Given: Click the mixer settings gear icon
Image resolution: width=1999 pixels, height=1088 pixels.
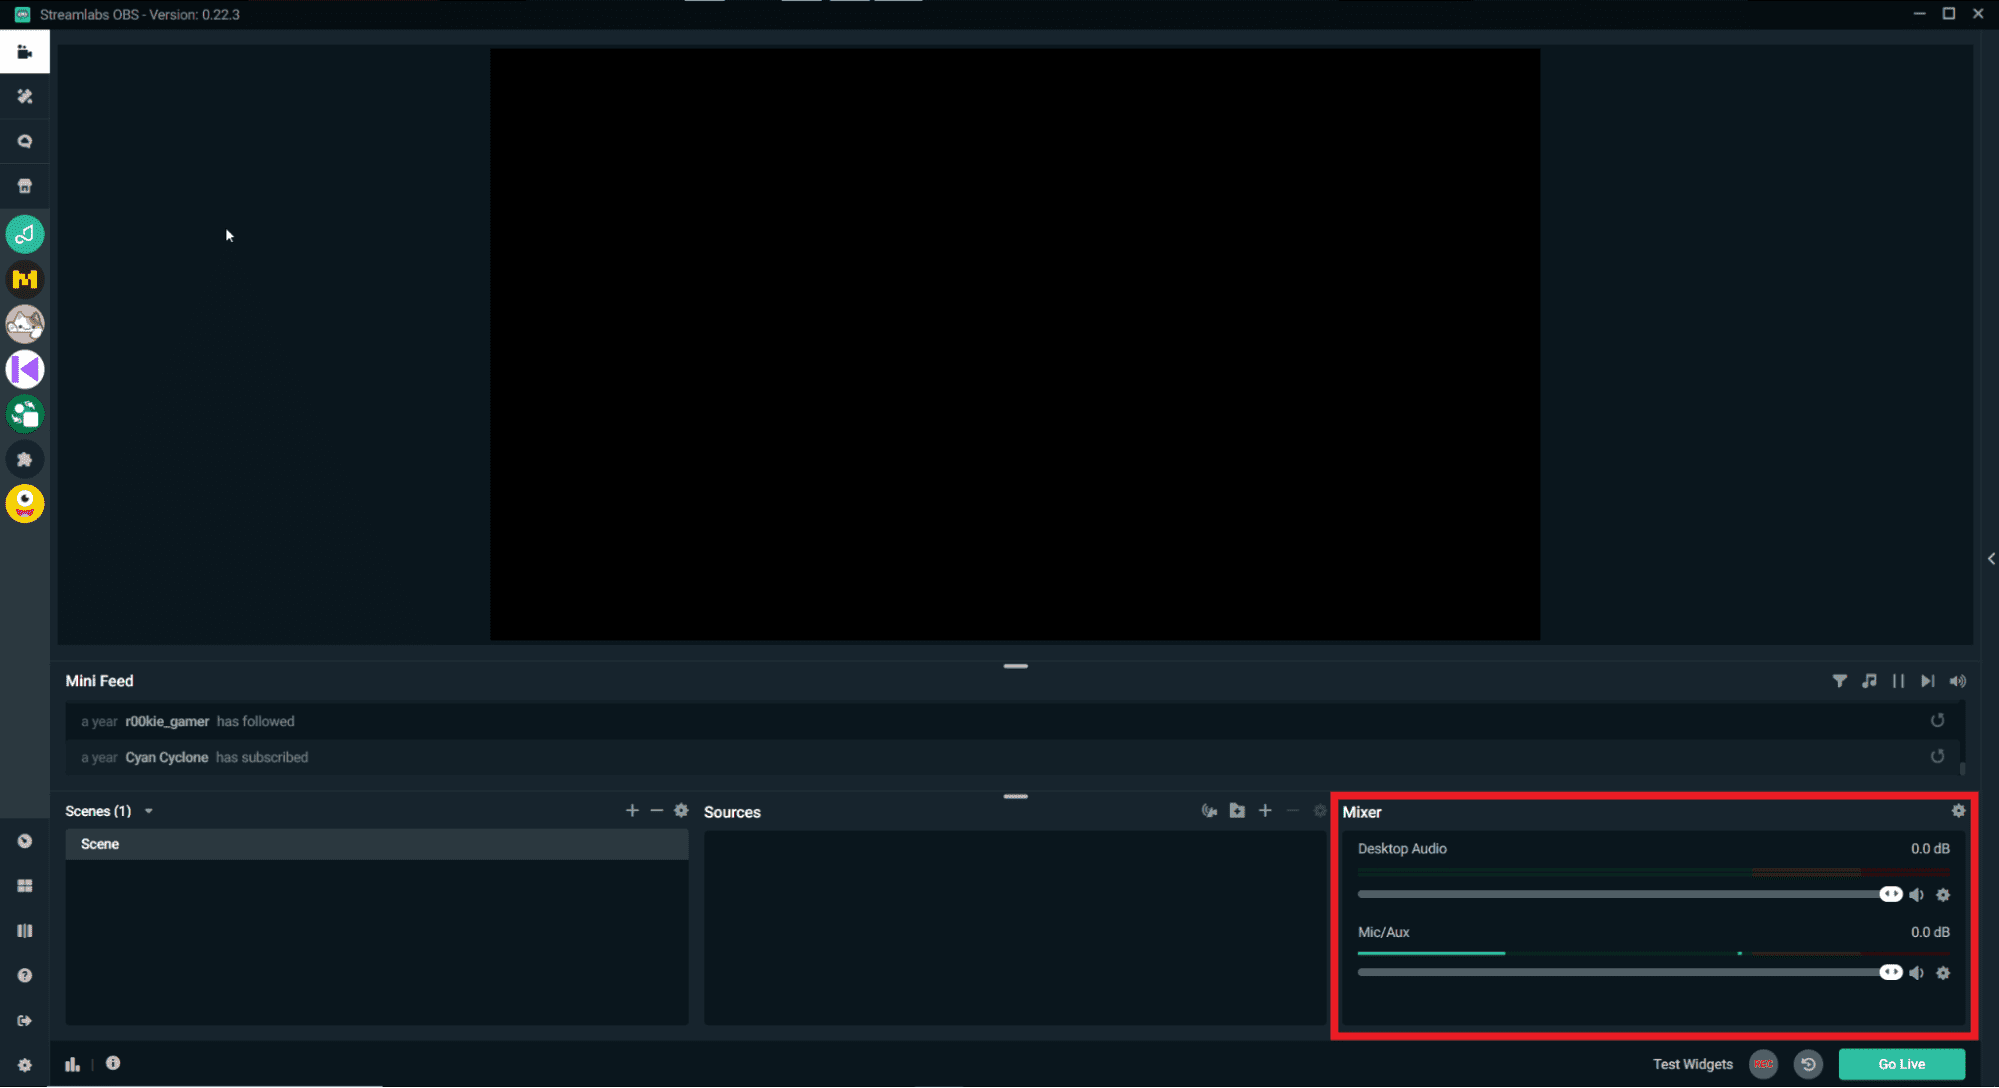Looking at the screenshot, I should [1957, 811].
